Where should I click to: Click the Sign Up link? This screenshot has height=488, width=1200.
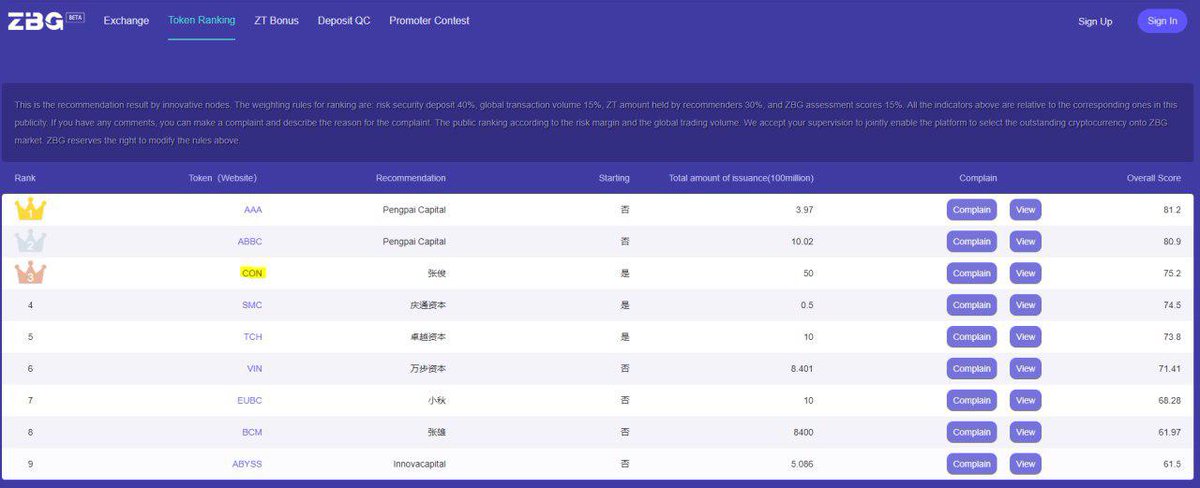pos(1095,21)
